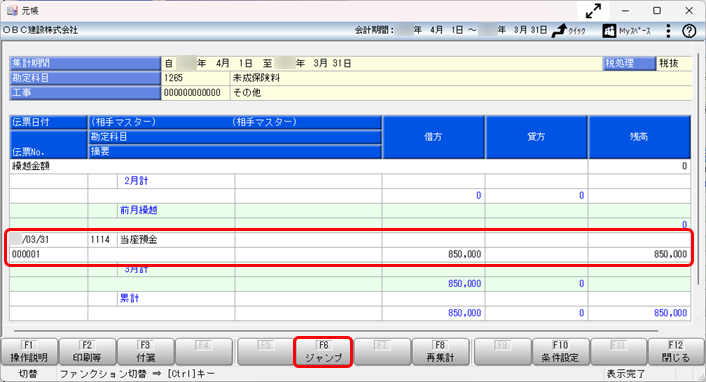Click the F12 閉じる button
This screenshot has height=382, width=706.
pos(675,351)
